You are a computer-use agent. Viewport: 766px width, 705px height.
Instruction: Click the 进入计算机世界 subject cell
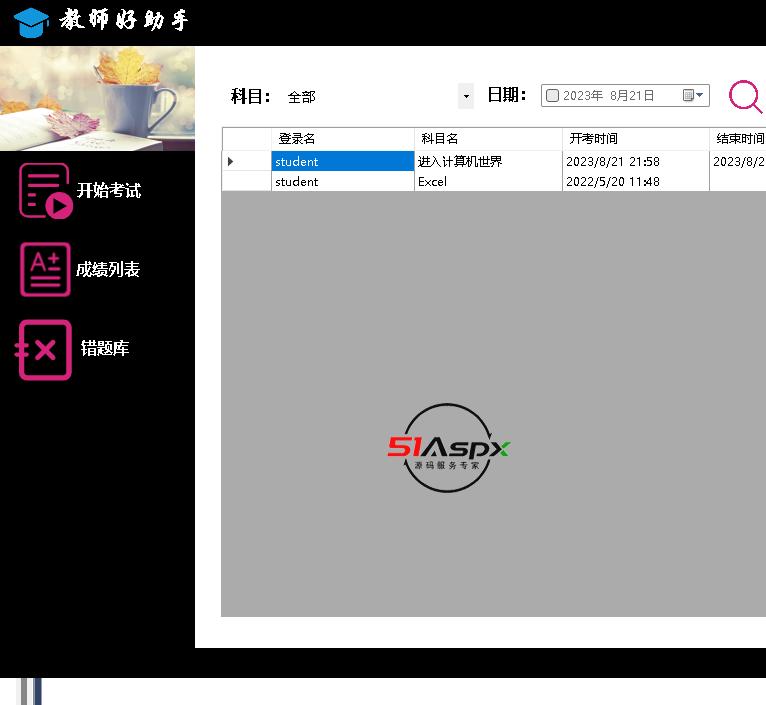coord(488,161)
